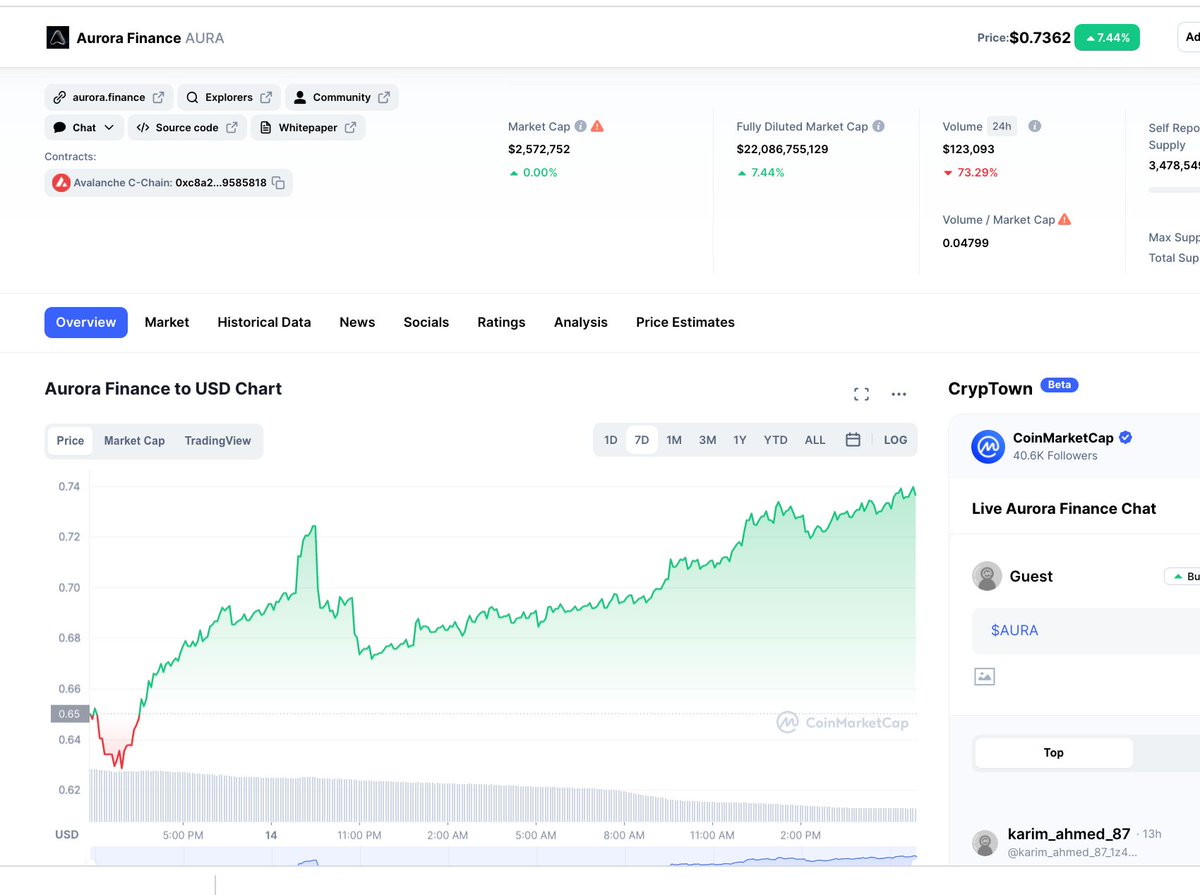Click the CoinMarketCap avatar in CrypTown
1200x895 pixels.
pyautogui.click(x=988, y=446)
